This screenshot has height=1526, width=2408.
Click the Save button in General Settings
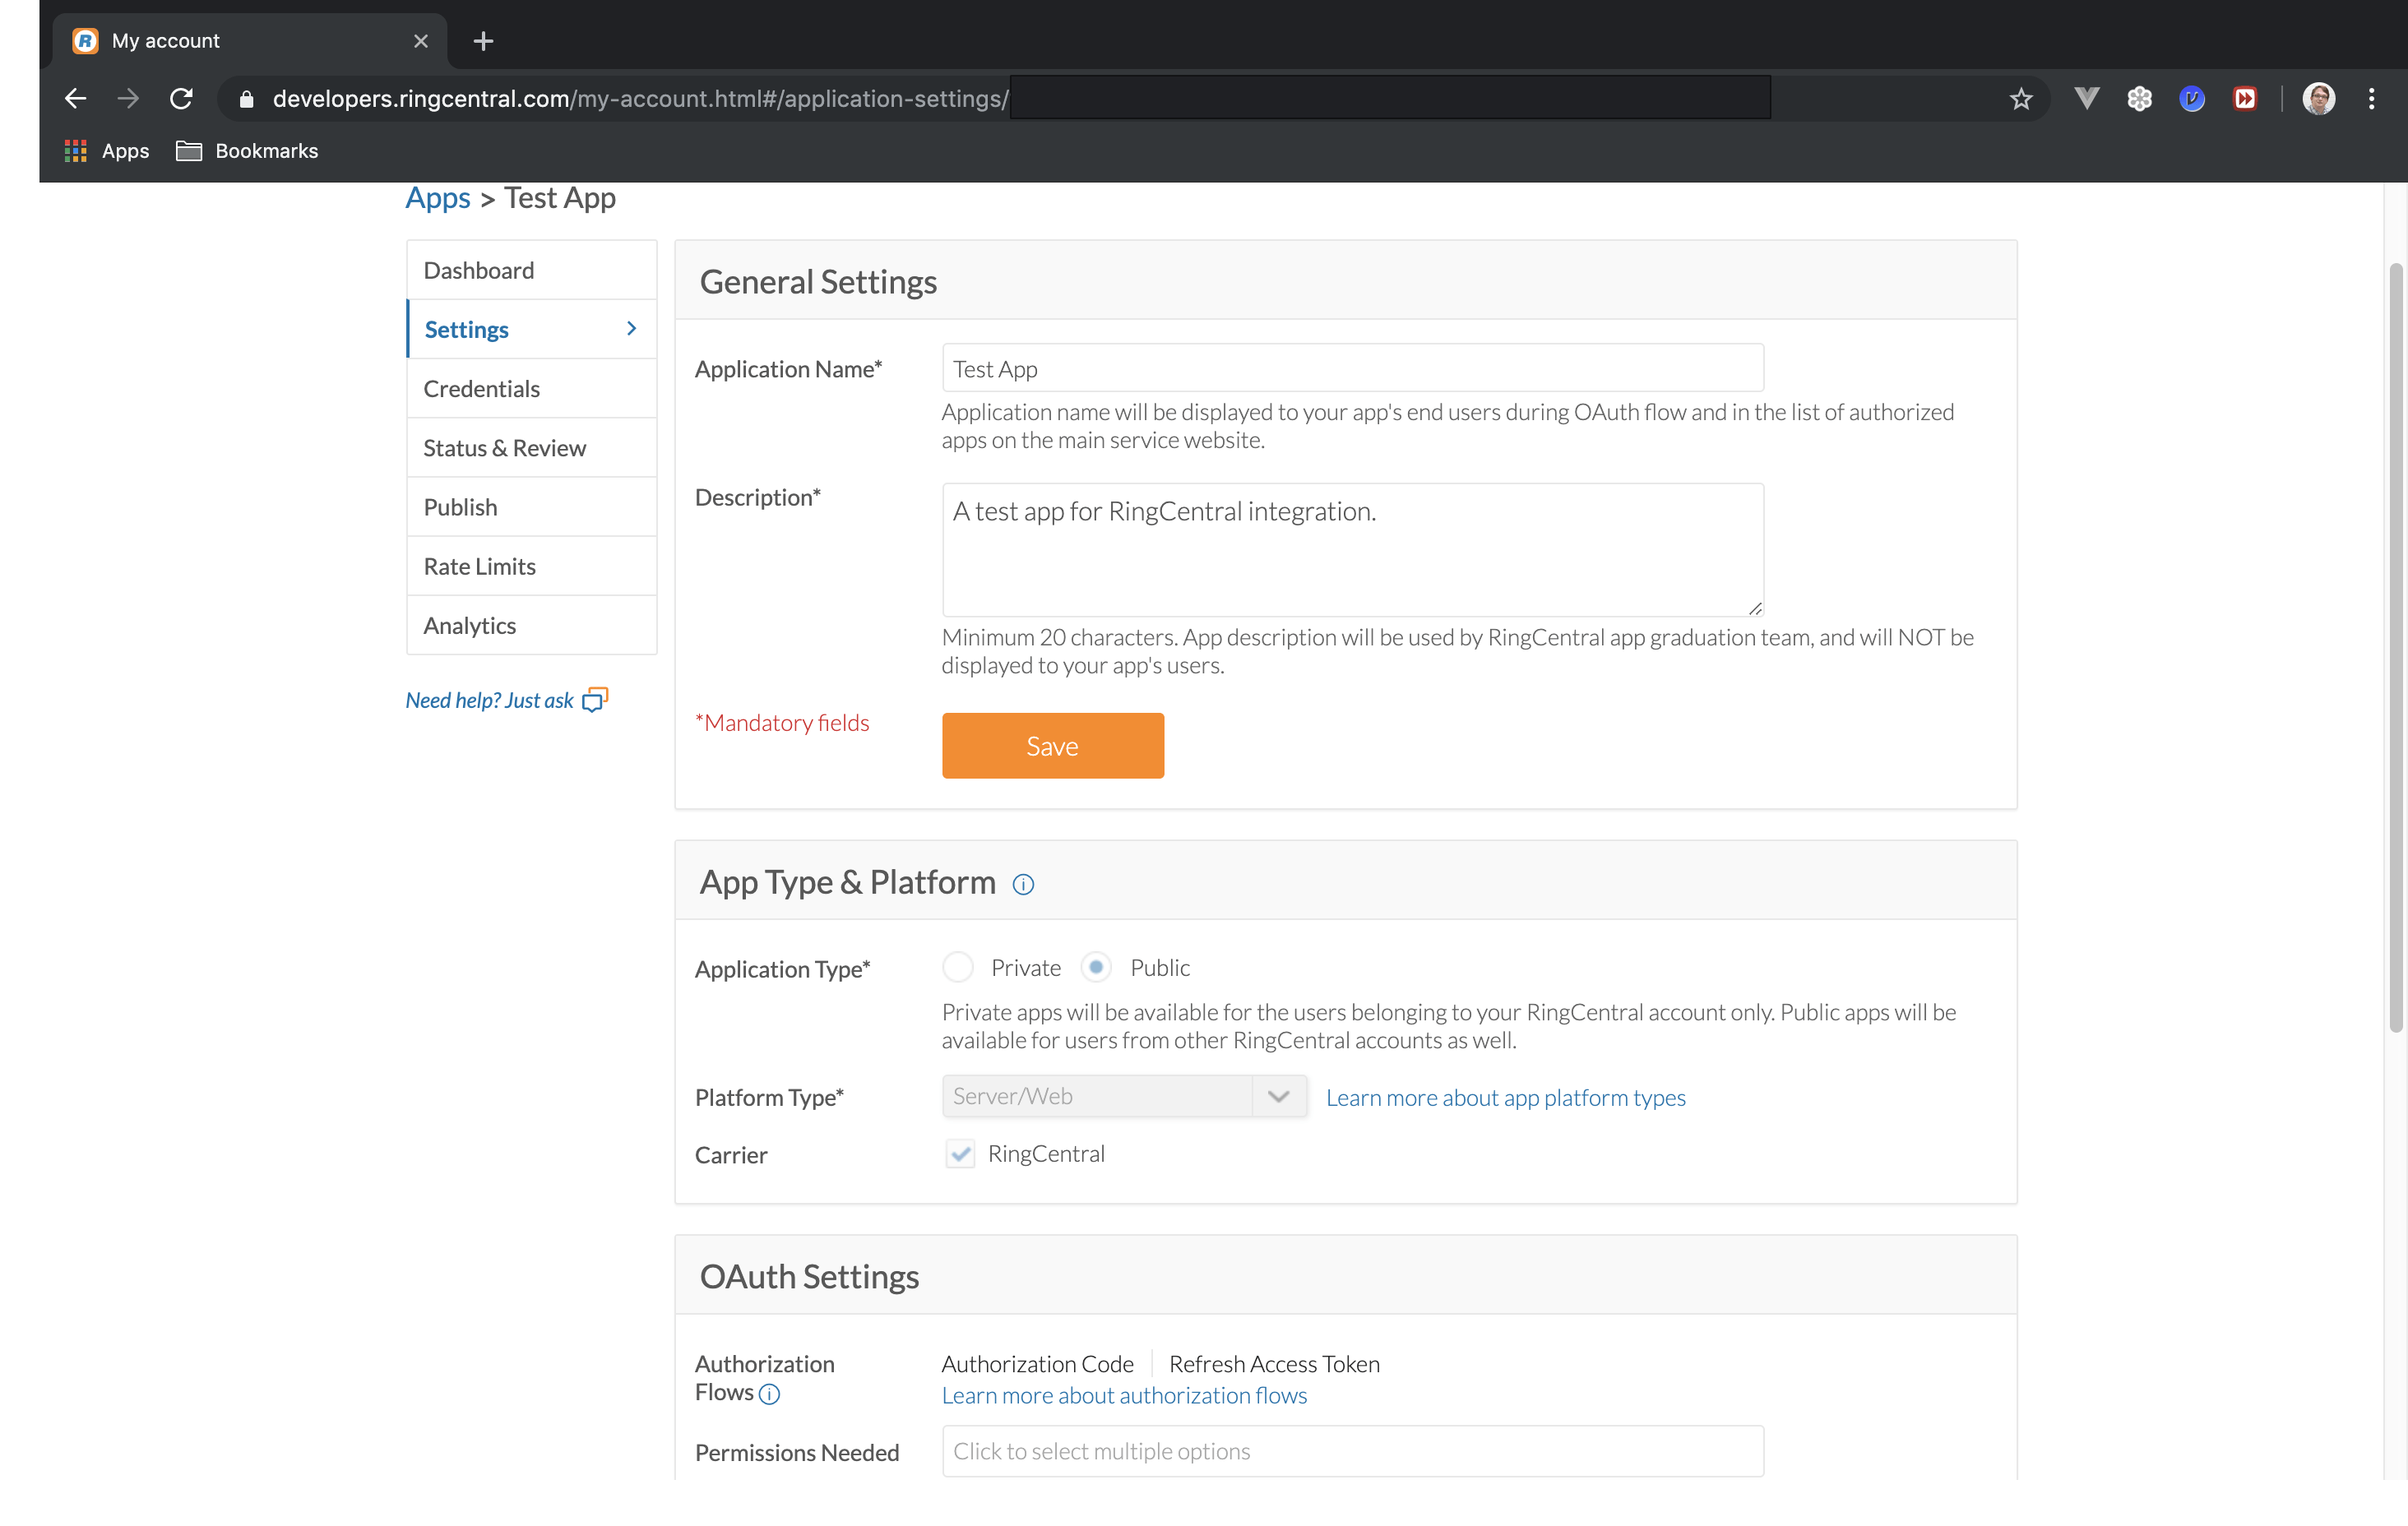click(x=1051, y=746)
